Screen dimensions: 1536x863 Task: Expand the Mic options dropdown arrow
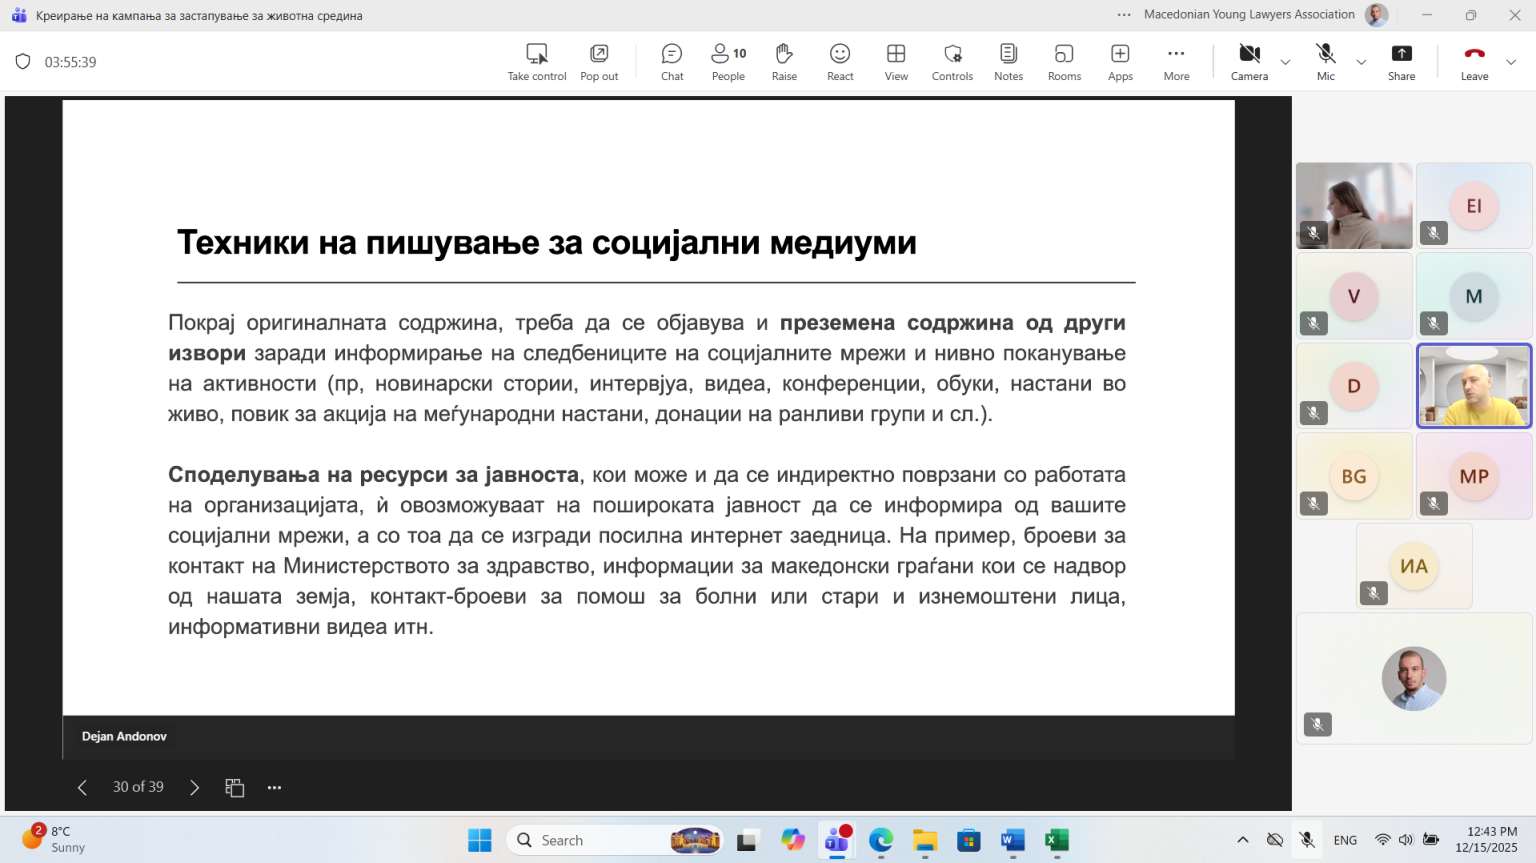click(x=1361, y=62)
